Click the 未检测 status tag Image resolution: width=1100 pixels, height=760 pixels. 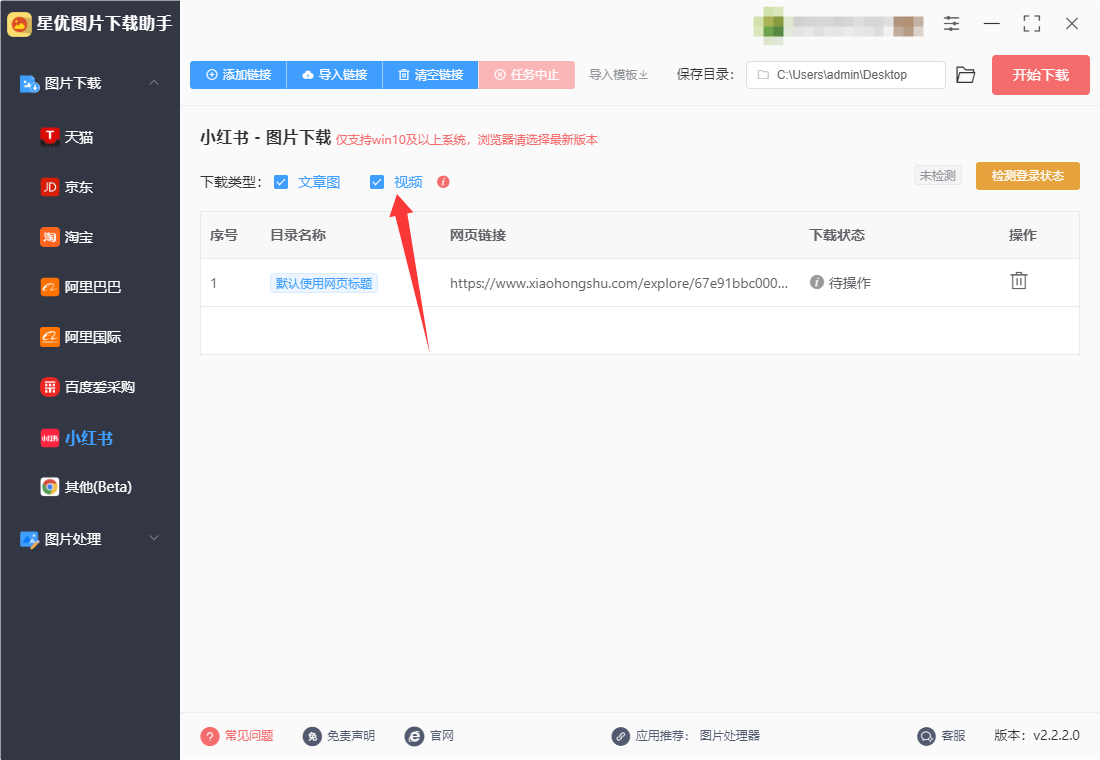tap(938, 175)
